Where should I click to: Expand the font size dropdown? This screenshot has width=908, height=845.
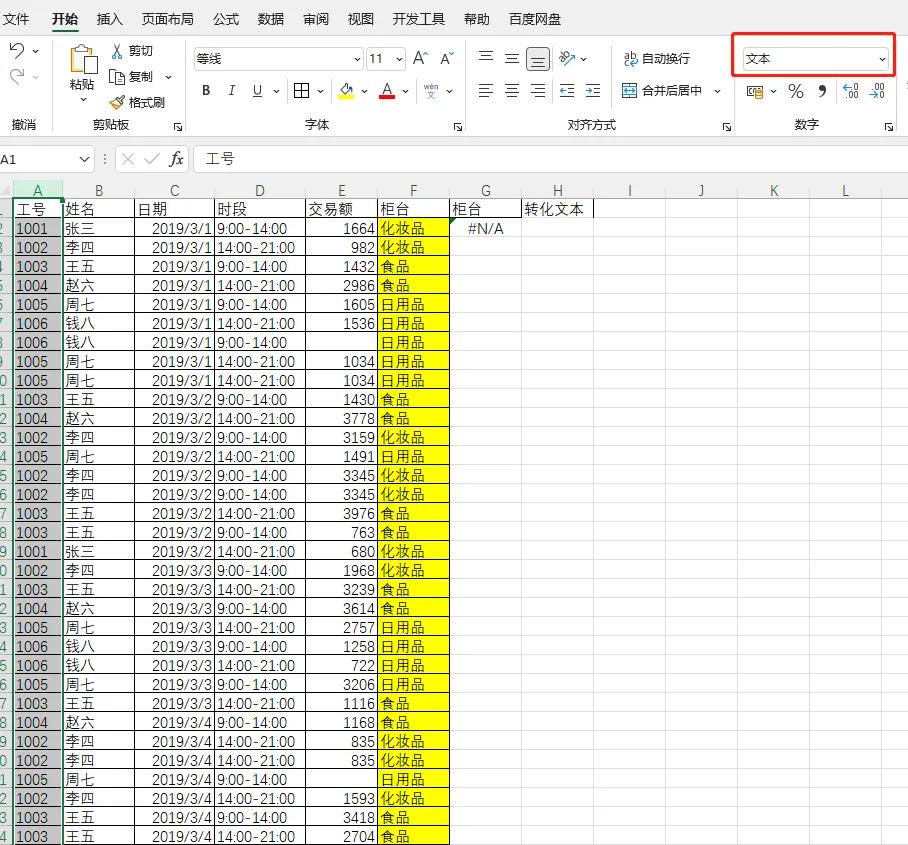pyautogui.click(x=399, y=59)
